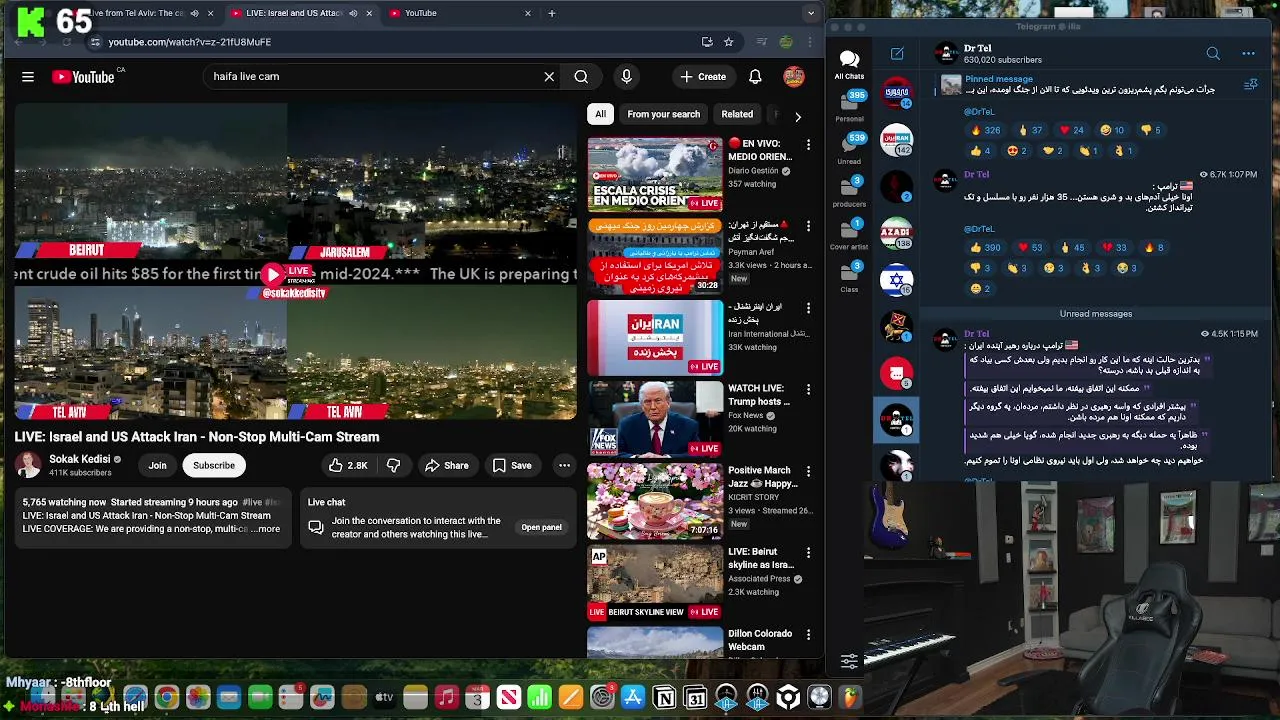Viewport: 1280px width, 720px height.
Task: Open Telegram chat with Israel flag avatar
Action: tap(897, 280)
